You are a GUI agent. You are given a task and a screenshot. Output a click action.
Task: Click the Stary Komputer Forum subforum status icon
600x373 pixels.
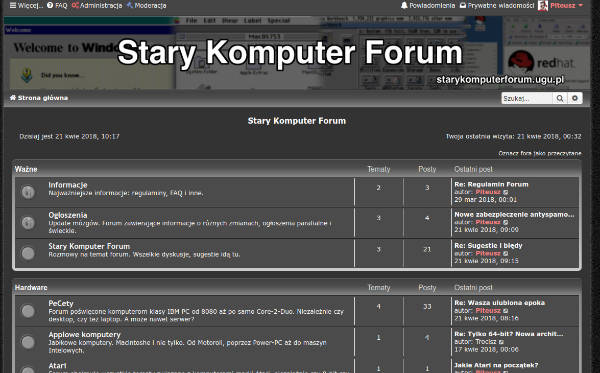(x=28, y=253)
